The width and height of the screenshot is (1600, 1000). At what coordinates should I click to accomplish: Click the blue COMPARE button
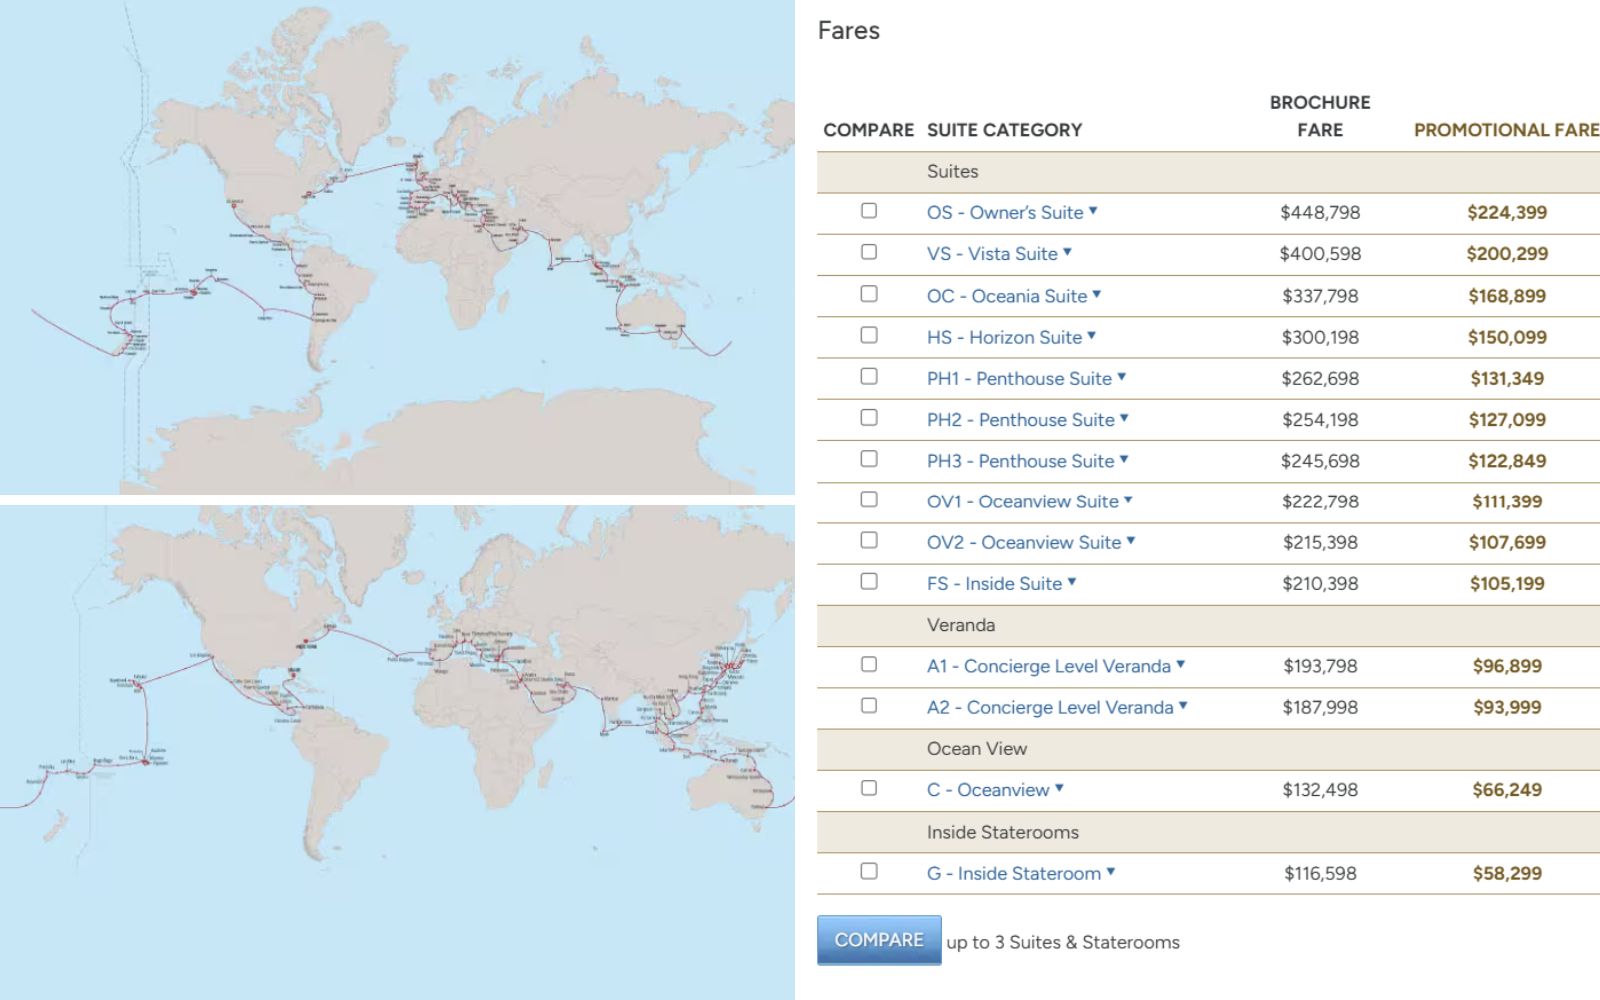pyautogui.click(x=879, y=940)
